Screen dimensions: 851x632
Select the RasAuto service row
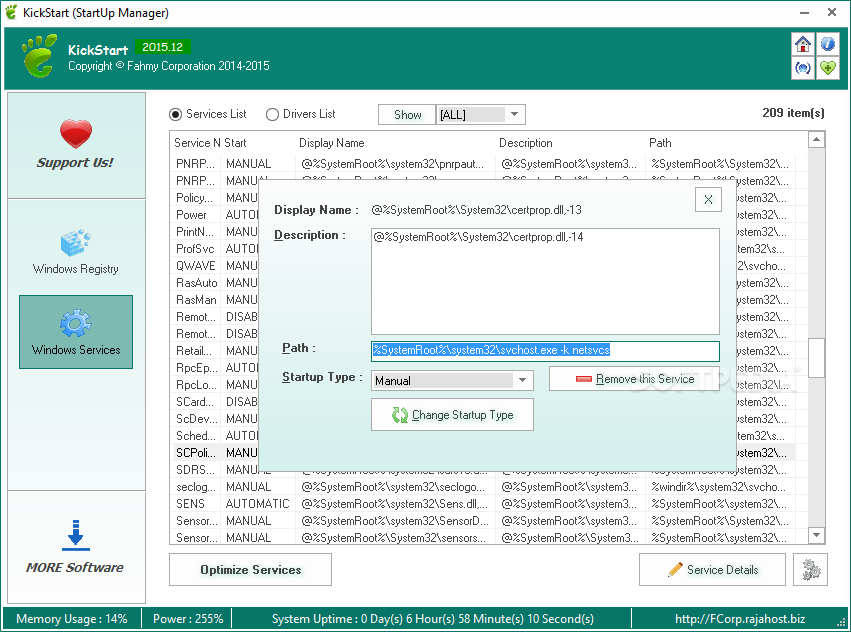[x=214, y=283]
